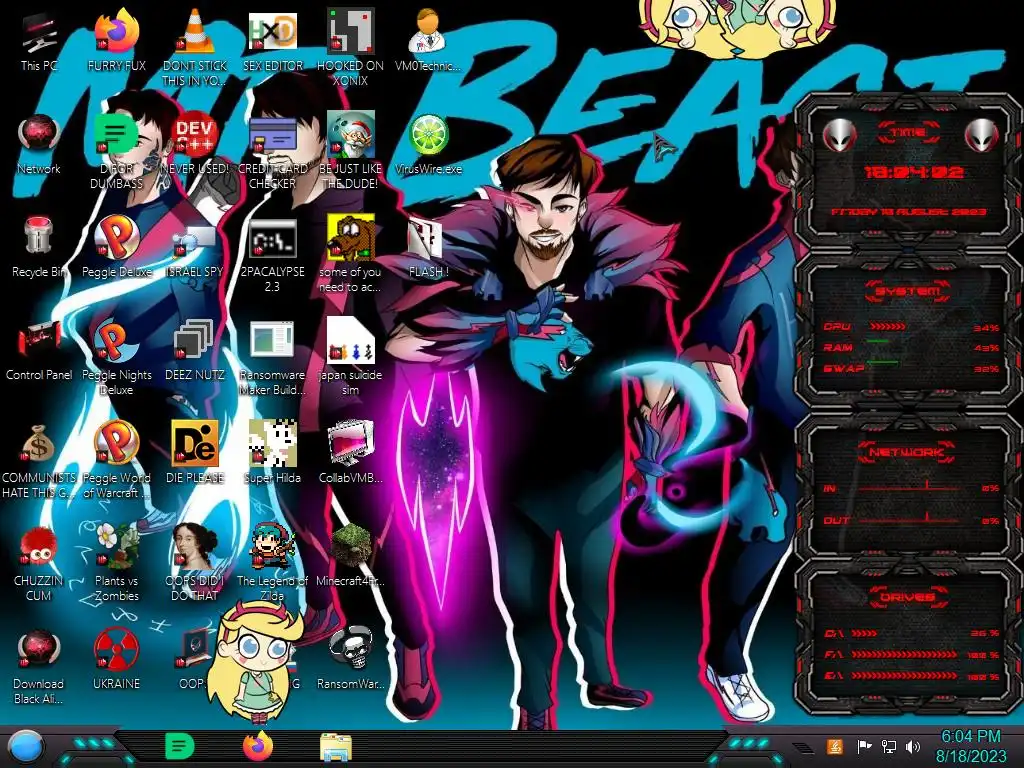1024x768 pixels.
Task: Select the VLC cone desktop shortcut
Action: 194,47
